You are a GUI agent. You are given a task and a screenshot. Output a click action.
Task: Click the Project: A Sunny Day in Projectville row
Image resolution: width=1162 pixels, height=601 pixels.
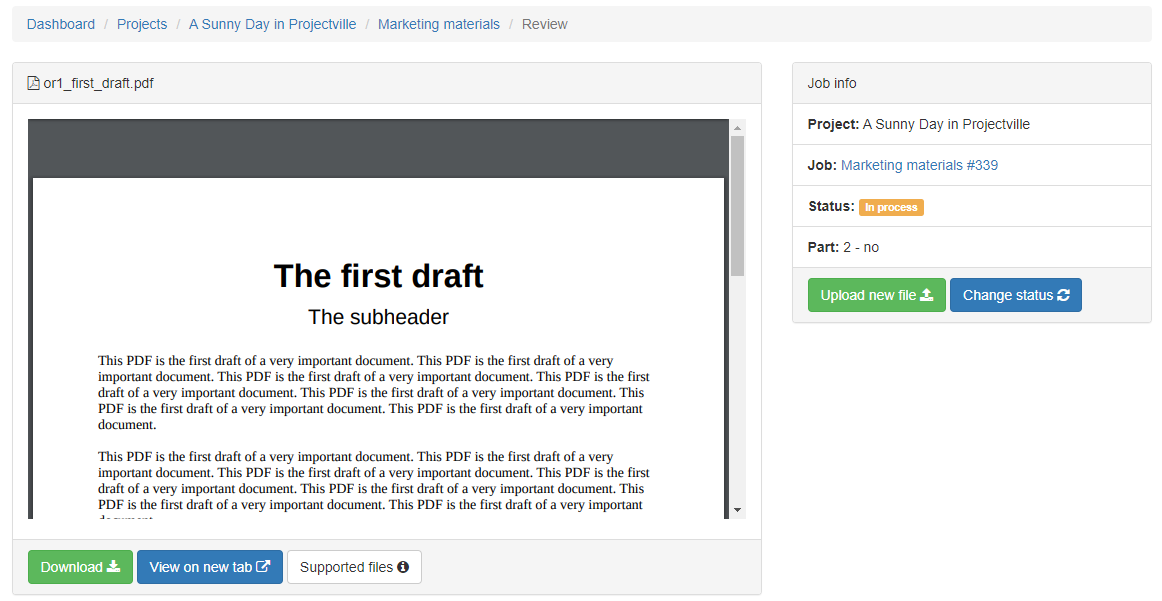(x=972, y=124)
